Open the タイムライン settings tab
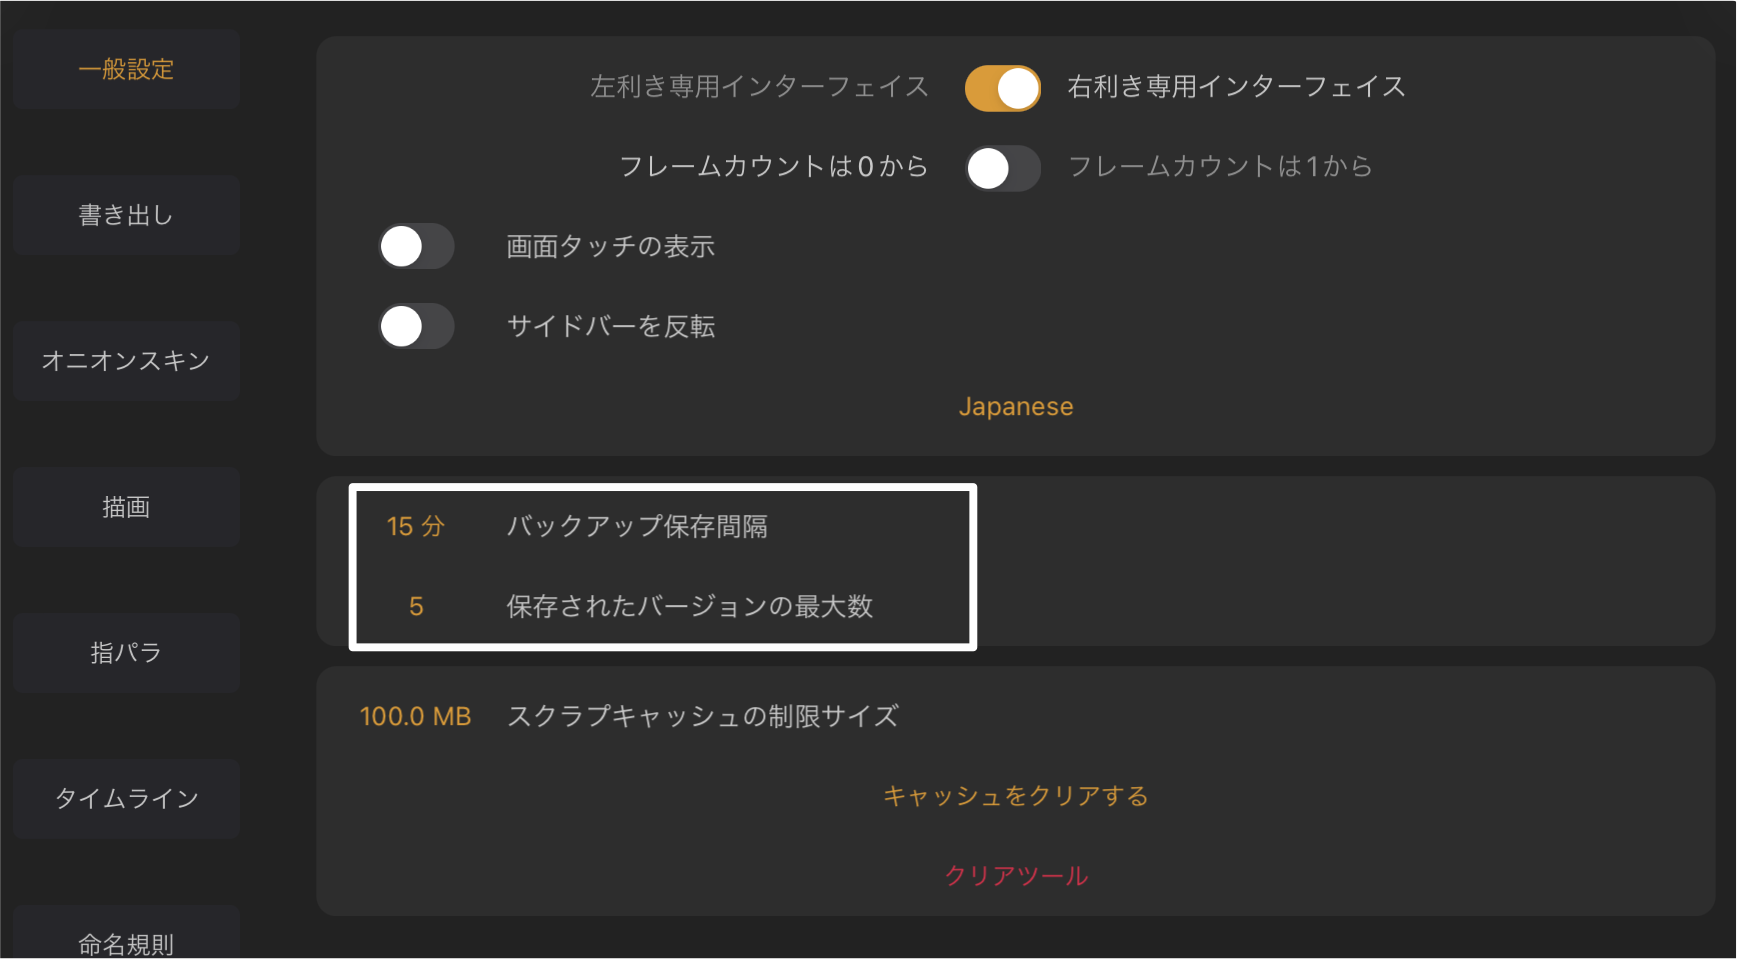 (x=126, y=798)
